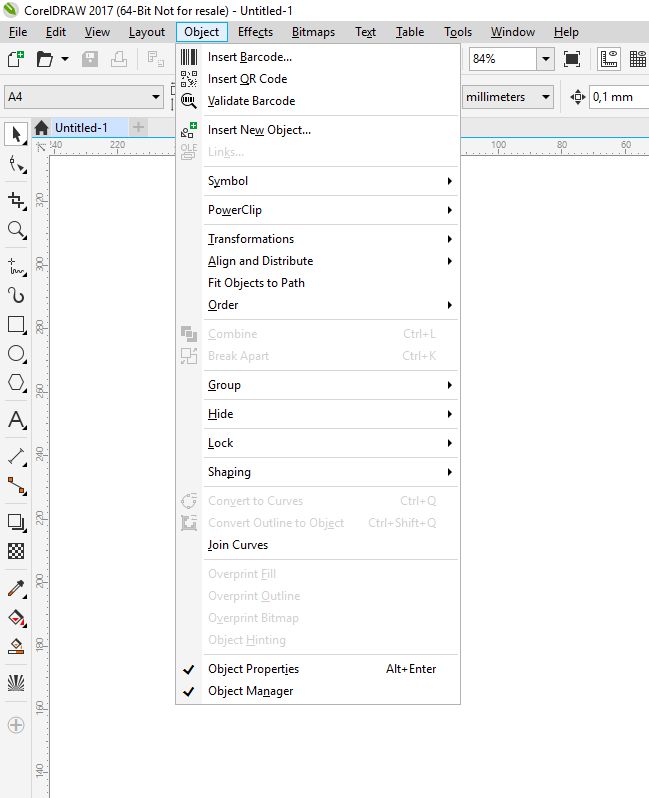Open the Effects menu
This screenshot has height=798, width=649.
coord(255,32)
